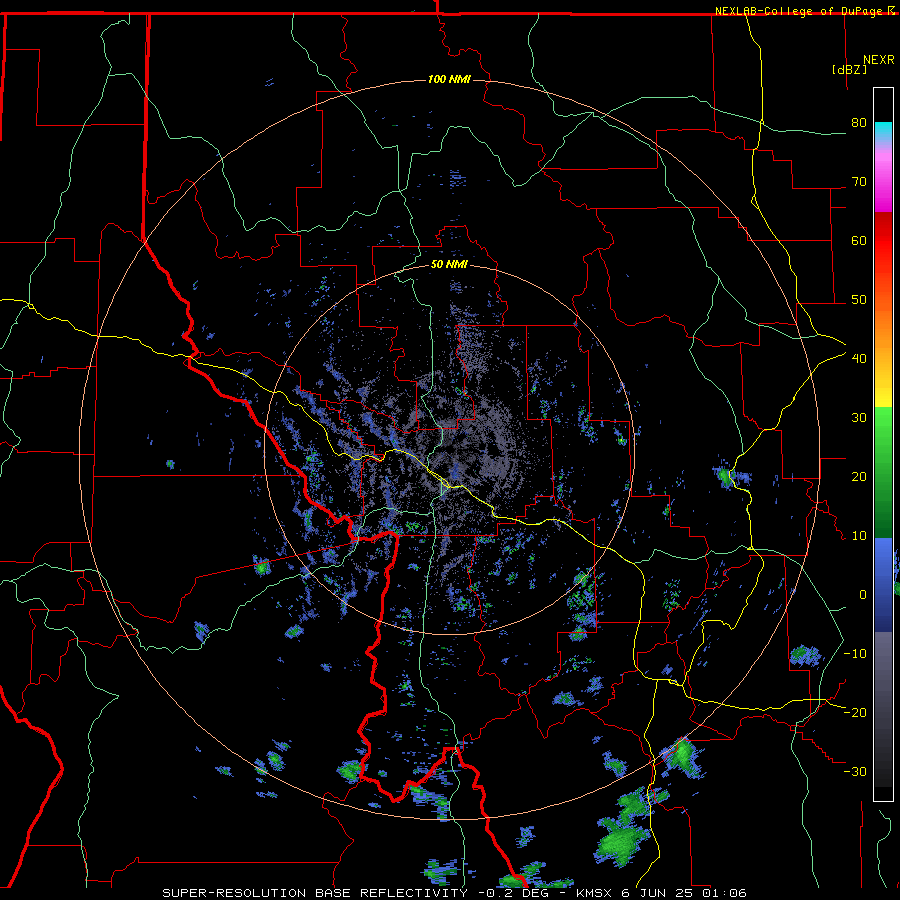Click the 80 value on the dBZ scale
Screen dimensions: 900x900
859,123
